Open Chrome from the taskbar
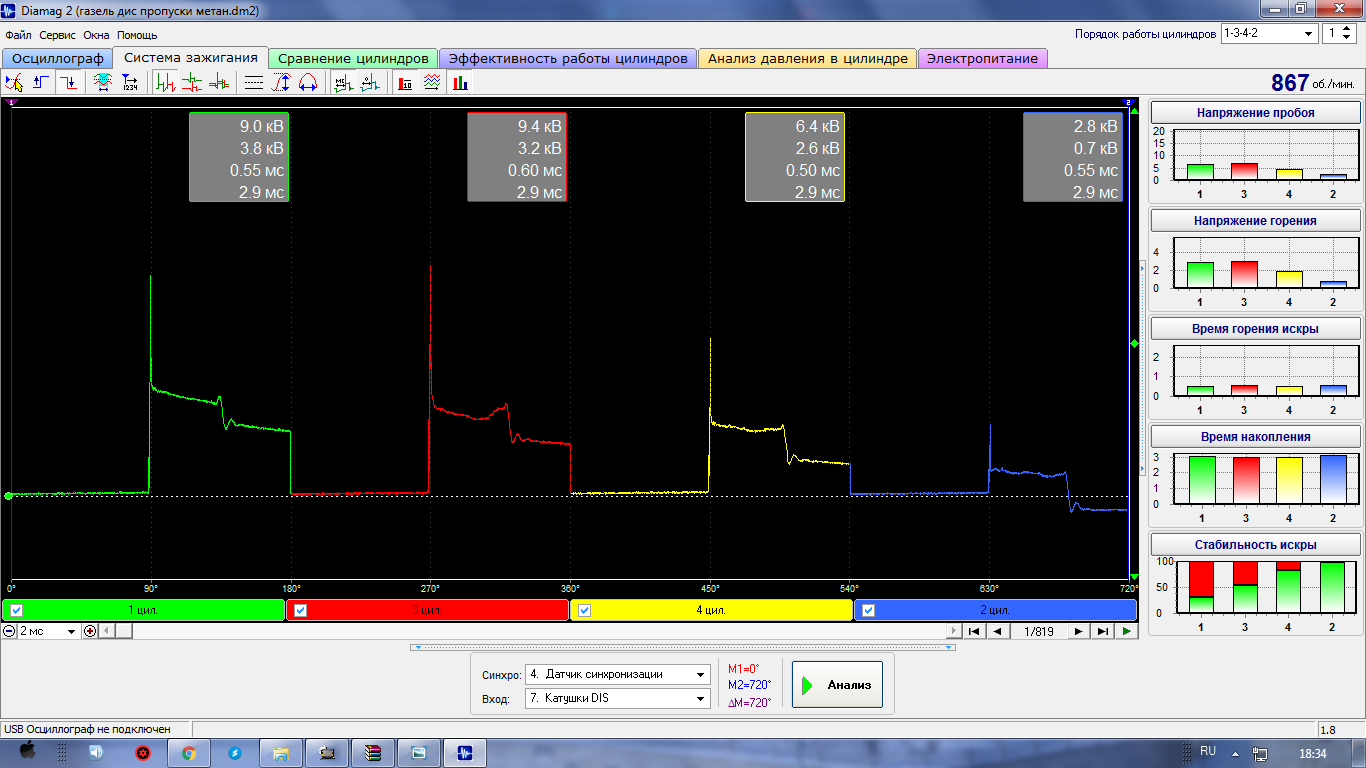 189,753
